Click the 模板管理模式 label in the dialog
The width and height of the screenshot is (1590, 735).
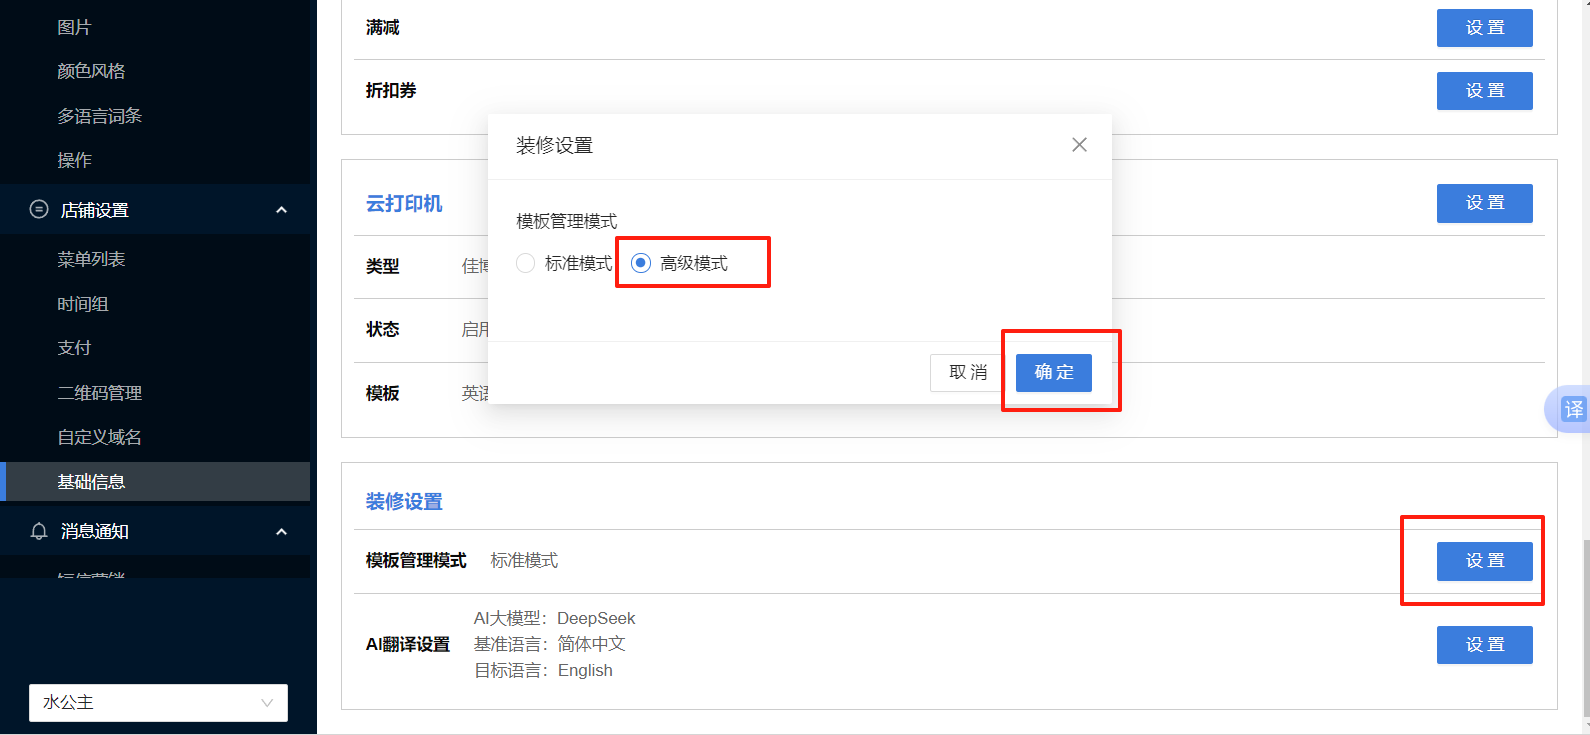pyautogui.click(x=566, y=221)
